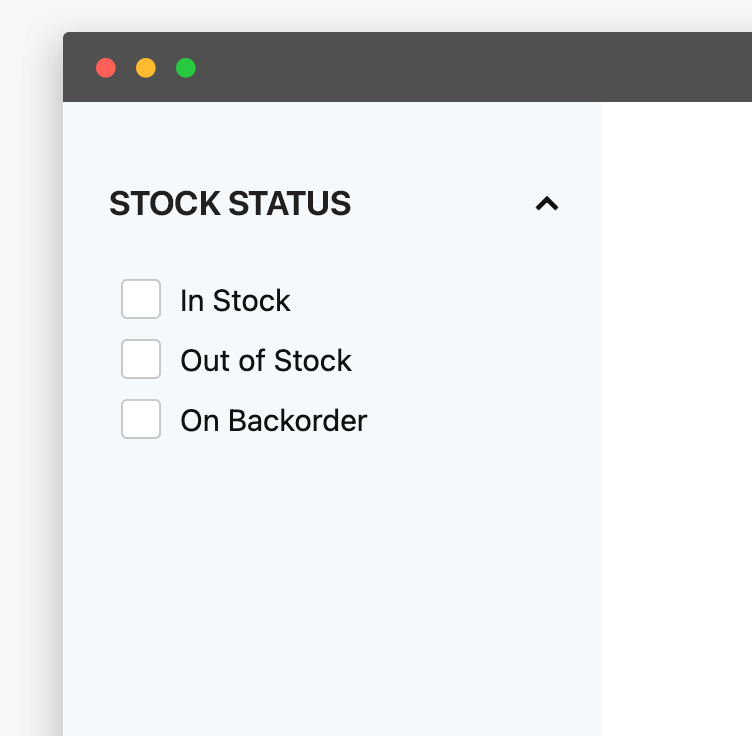This screenshot has height=736, width=752.
Task: Click the STOCK STATUS heading text
Action: click(x=230, y=204)
